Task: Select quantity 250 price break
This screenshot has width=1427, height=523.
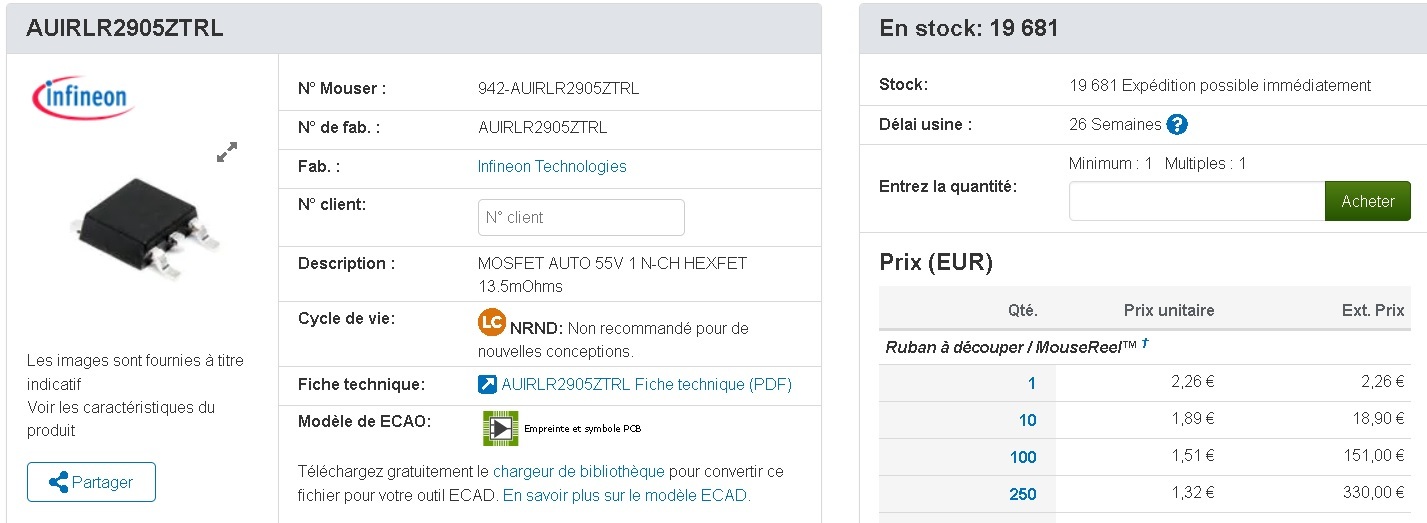Action: [1023, 494]
